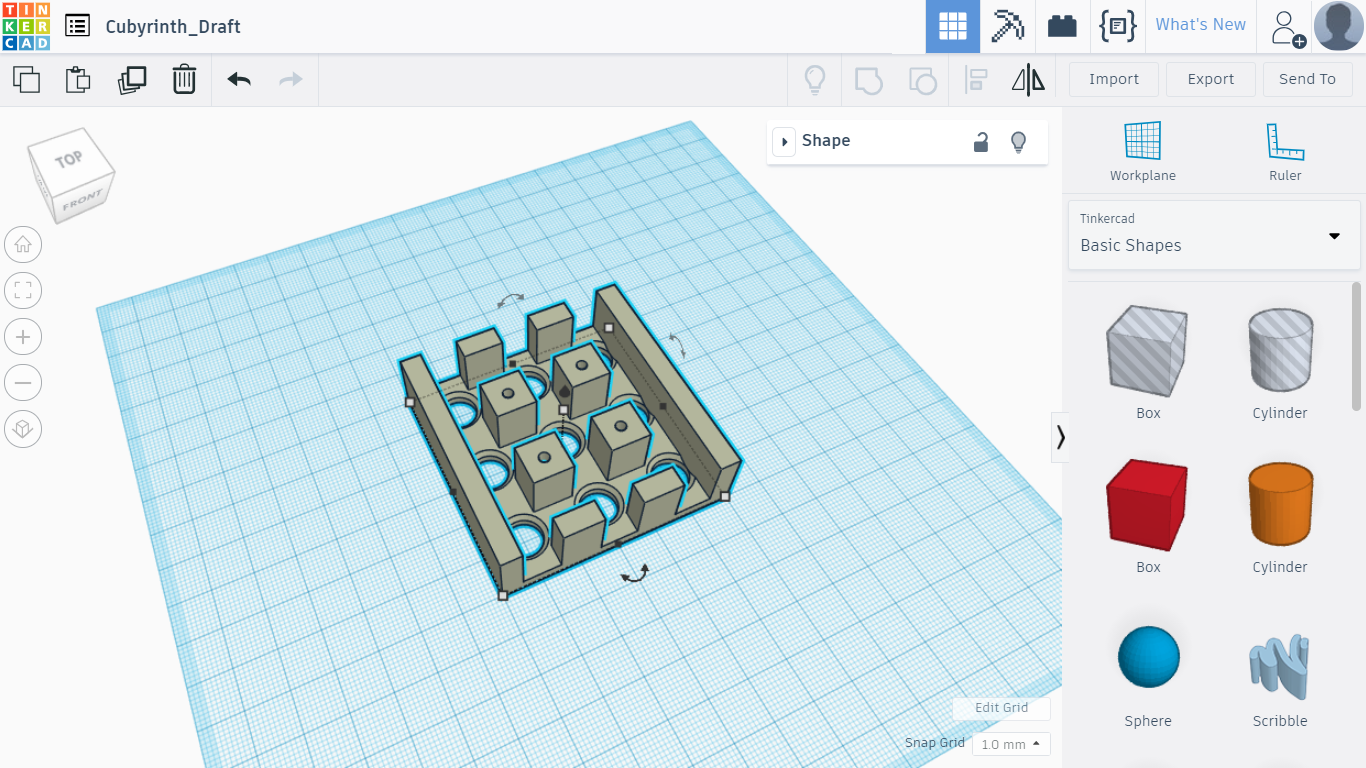Screen dimensions: 1366x768
Task: Open Bricks mode icon
Action: [x=1062, y=26]
